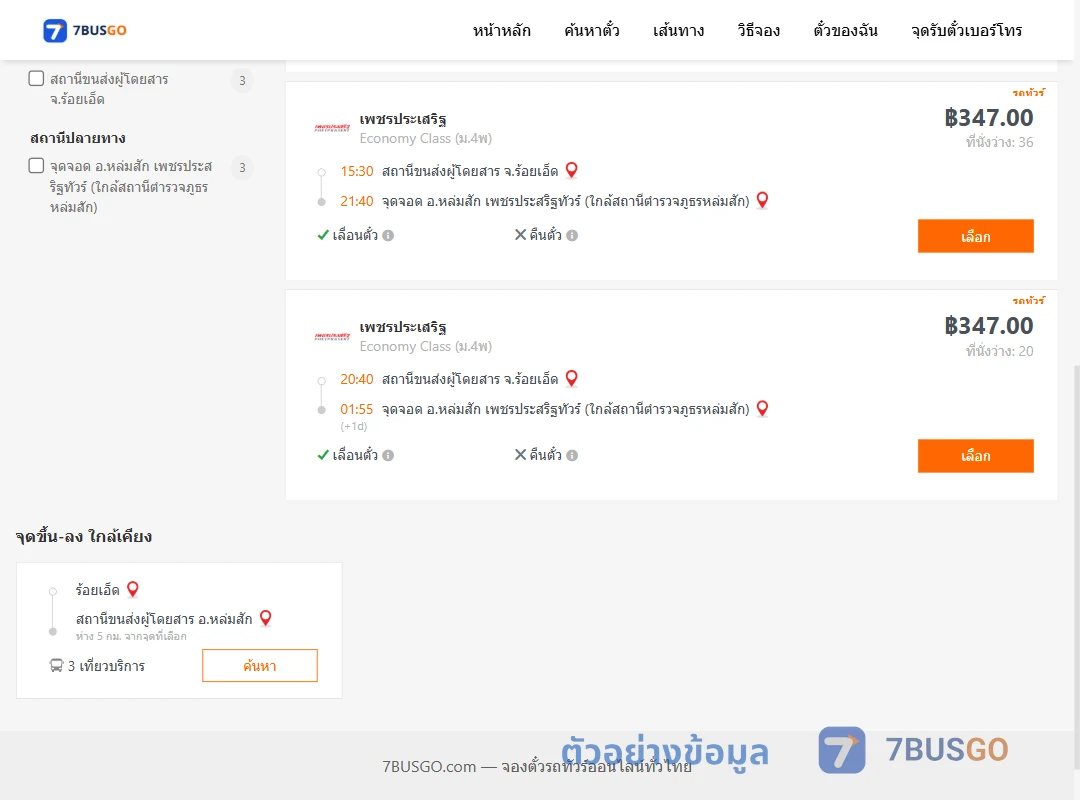
Task: Click green checkmark เลื่อนตั๋ว in 15:30 trip
Action: point(323,235)
